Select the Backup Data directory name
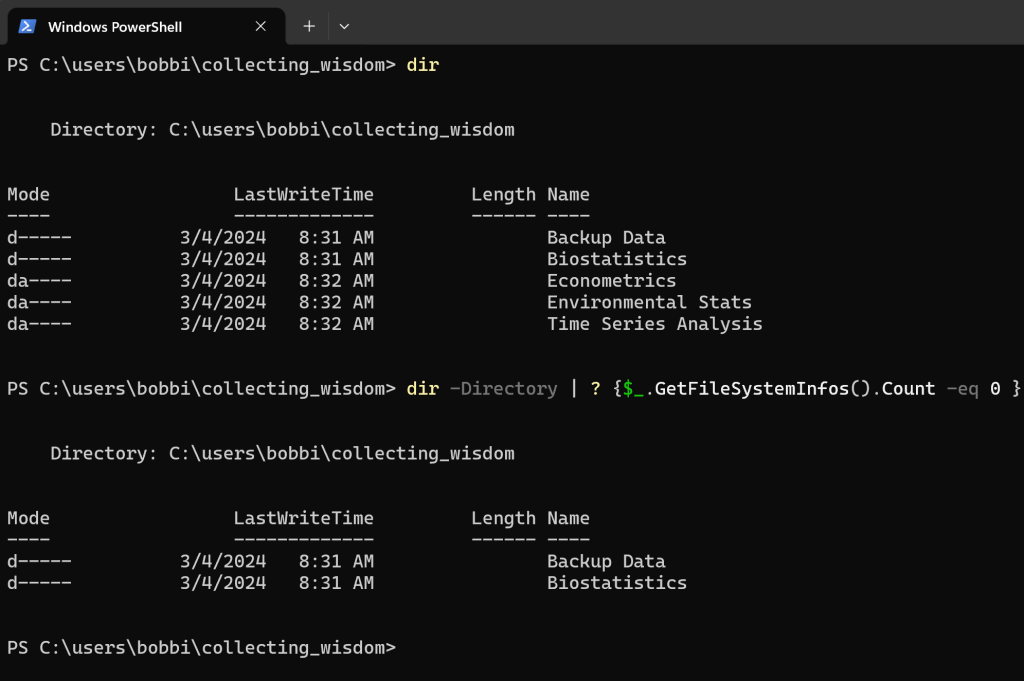 (606, 237)
